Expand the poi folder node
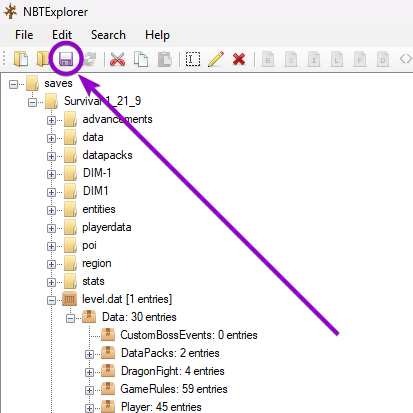Screen dimensions: 413x413 pyautogui.click(x=51, y=246)
